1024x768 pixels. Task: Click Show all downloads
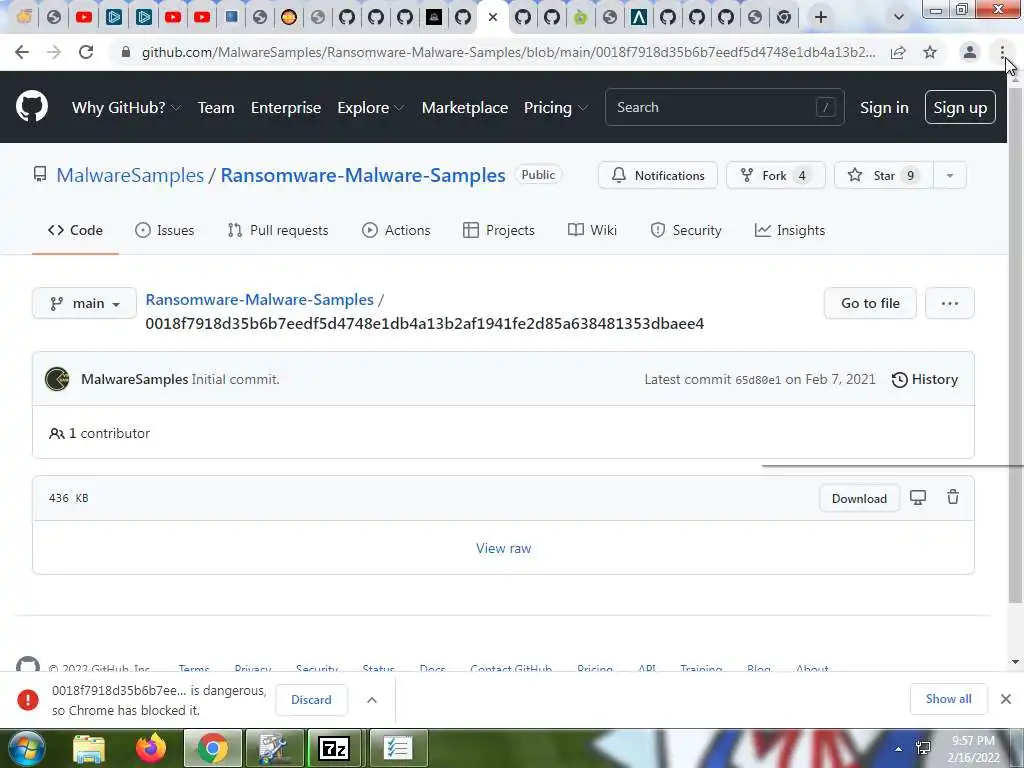click(x=948, y=699)
